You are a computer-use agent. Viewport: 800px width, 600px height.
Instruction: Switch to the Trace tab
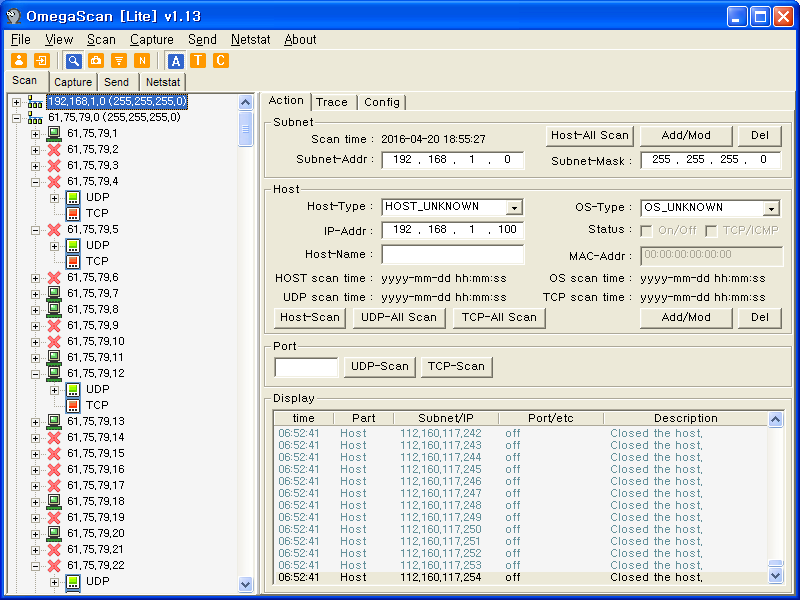coord(333,101)
